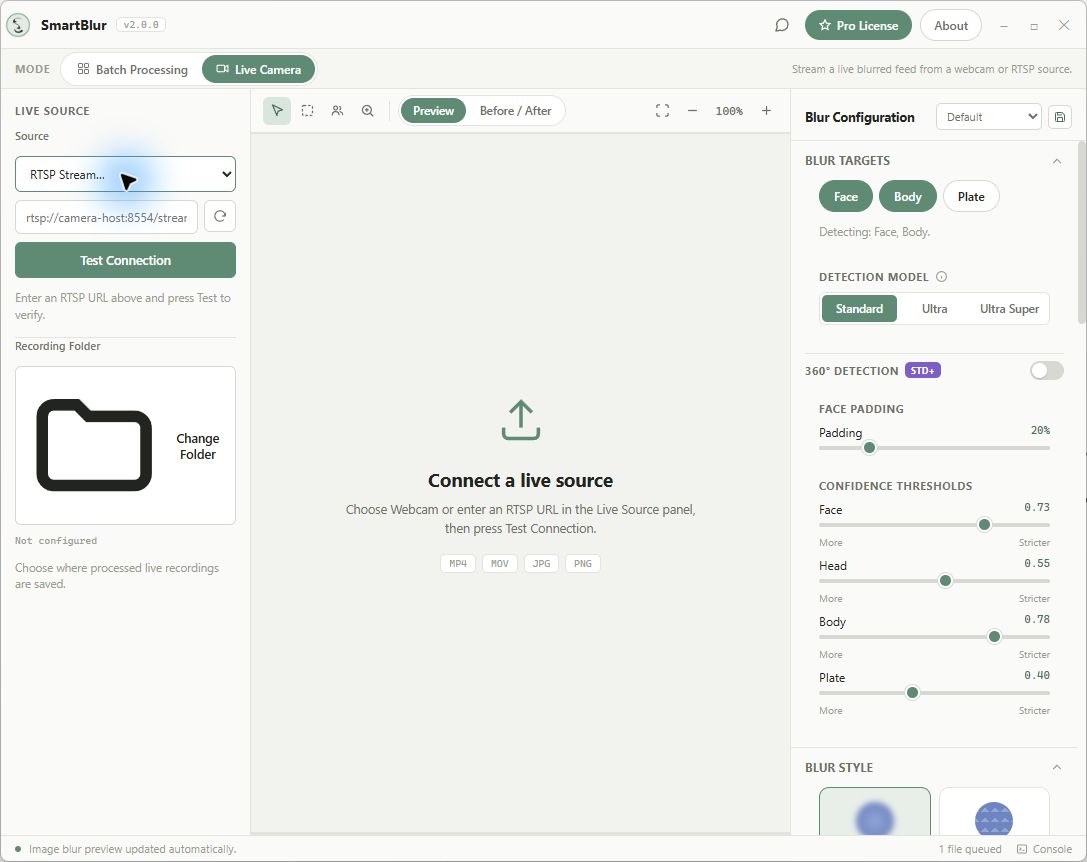
Task: Click the PNG format tag
Action: coord(582,564)
